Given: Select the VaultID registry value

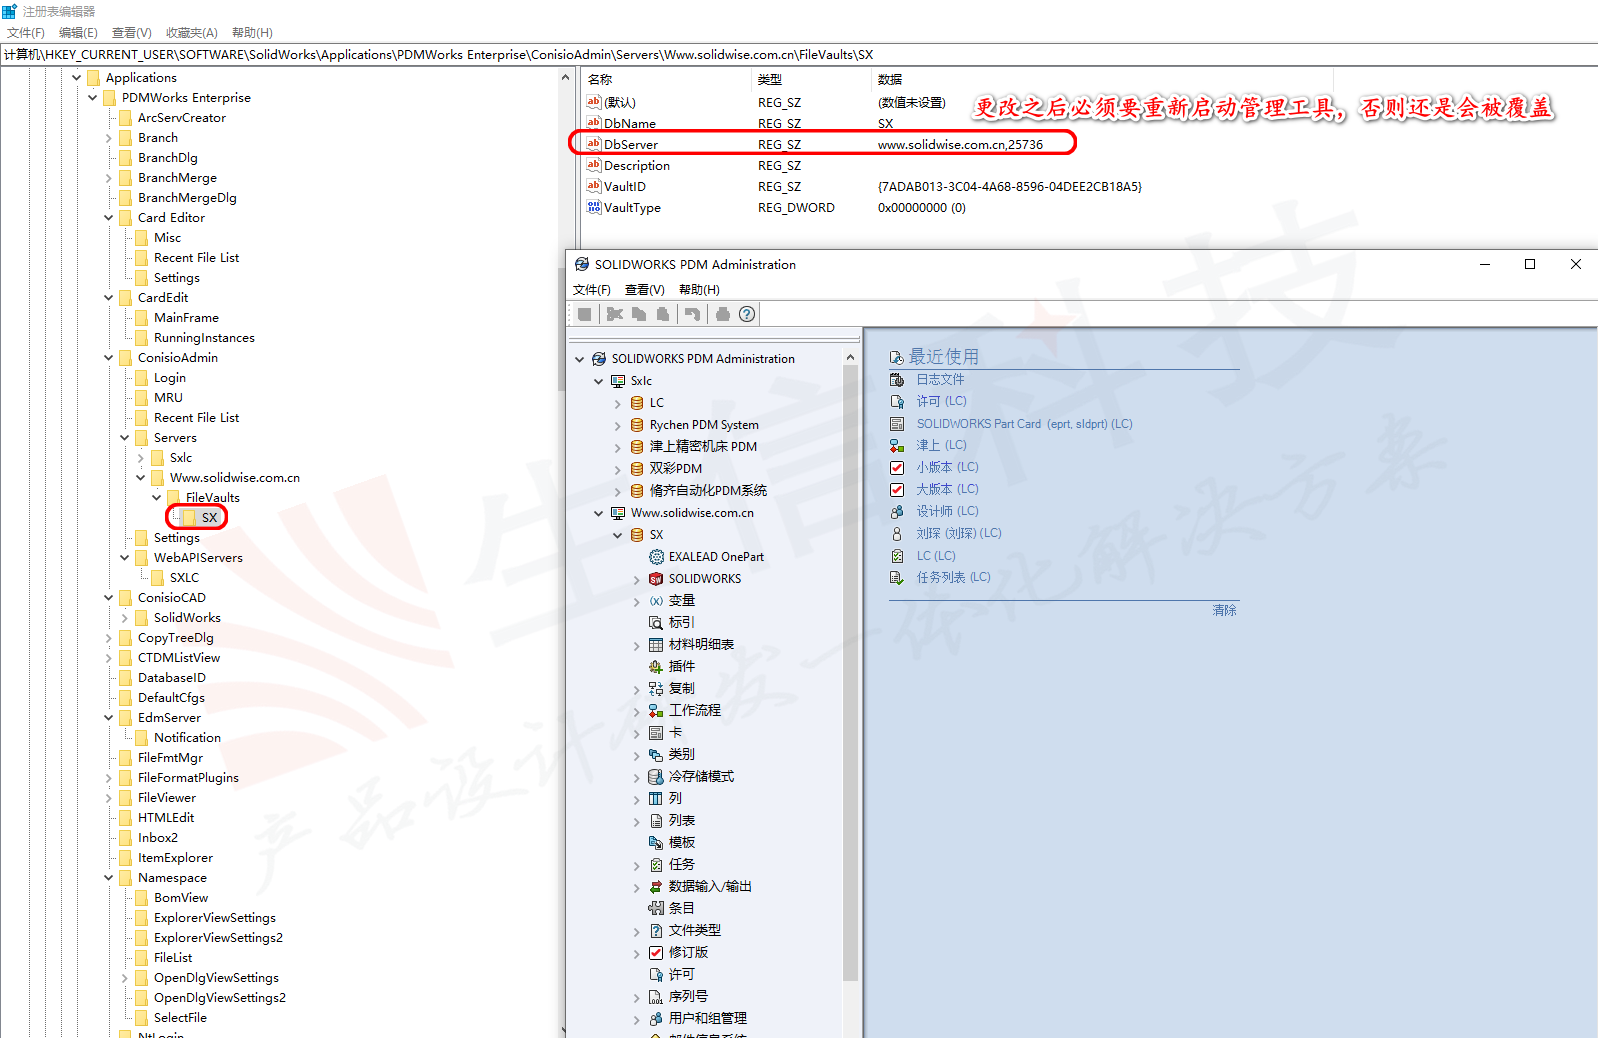Looking at the screenshot, I should click(x=625, y=187).
